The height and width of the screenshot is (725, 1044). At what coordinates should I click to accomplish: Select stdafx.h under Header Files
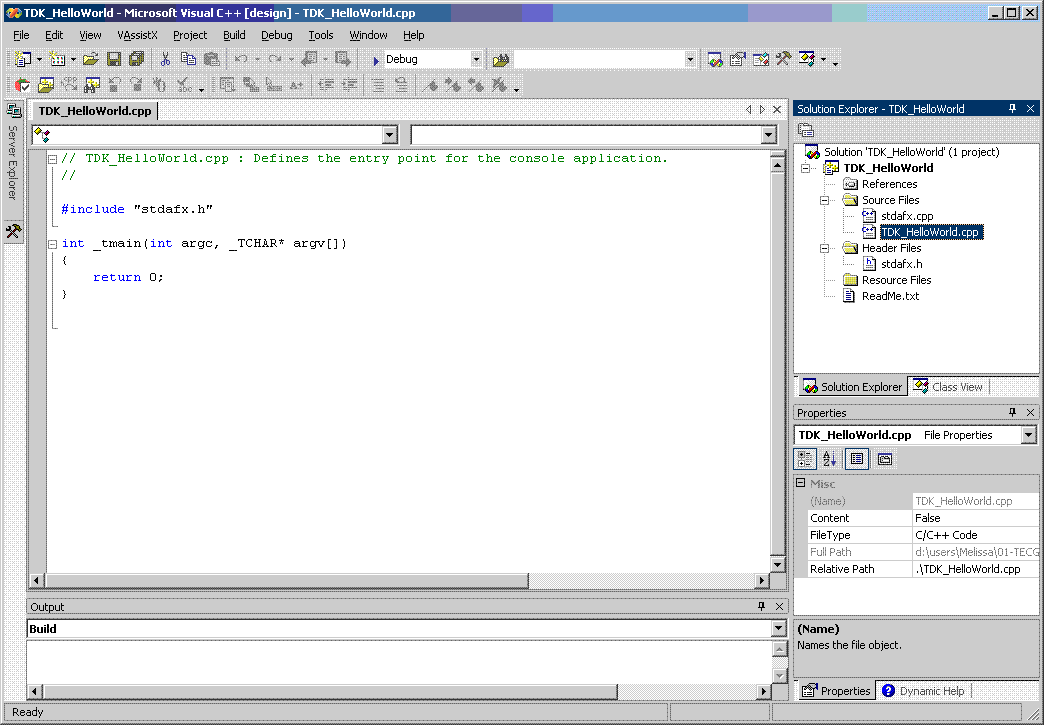coord(902,264)
